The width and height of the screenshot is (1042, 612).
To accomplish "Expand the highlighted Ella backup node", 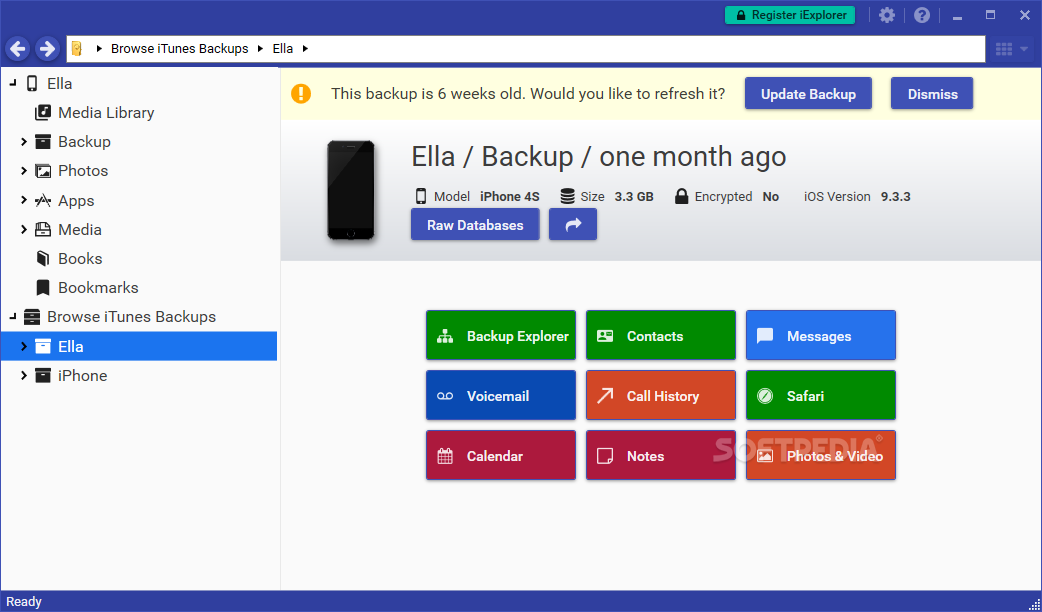I will click(x=24, y=346).
